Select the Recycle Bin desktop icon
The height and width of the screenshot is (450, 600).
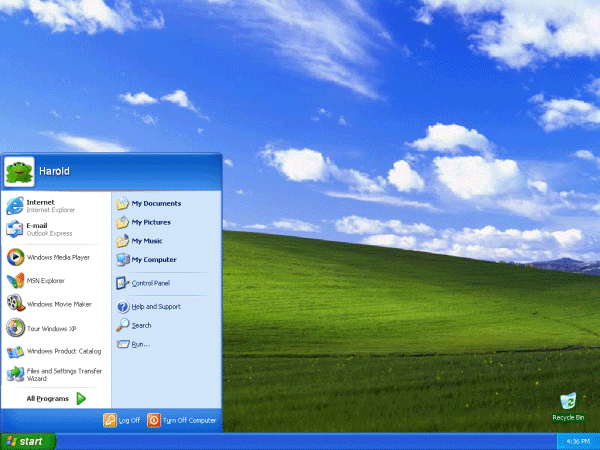[x=568, y=401]
